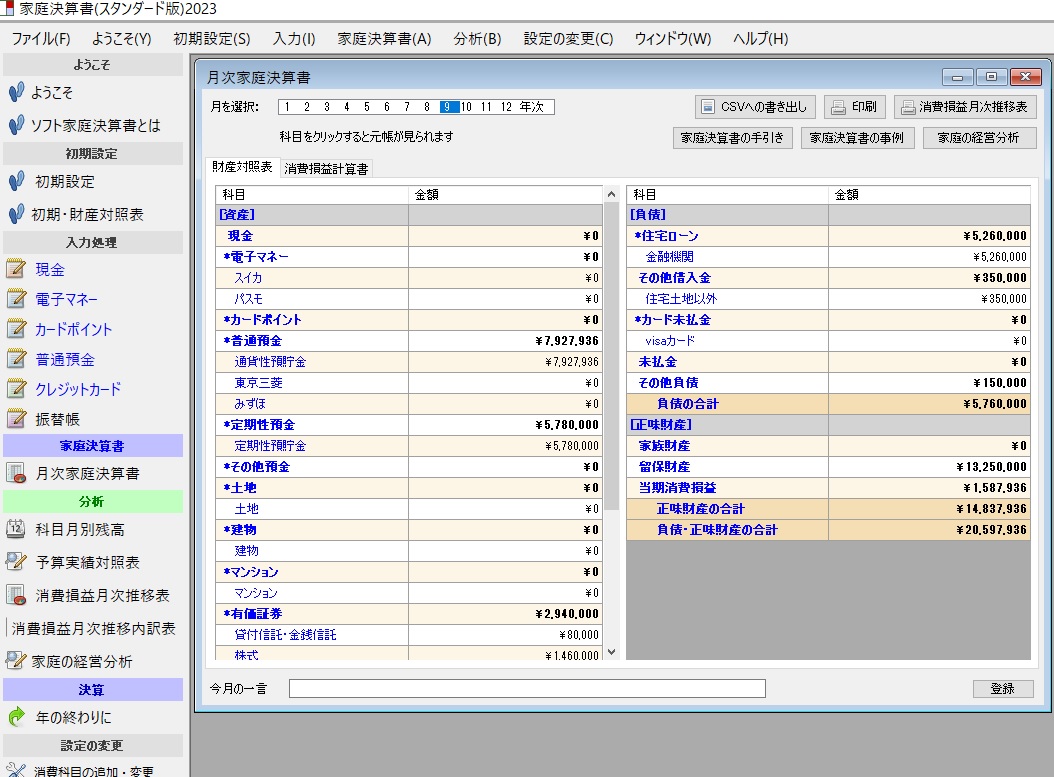Click the green arrow icon for 年の終わりに
The image size is (1054, 777).
click(x=16, y=717)
